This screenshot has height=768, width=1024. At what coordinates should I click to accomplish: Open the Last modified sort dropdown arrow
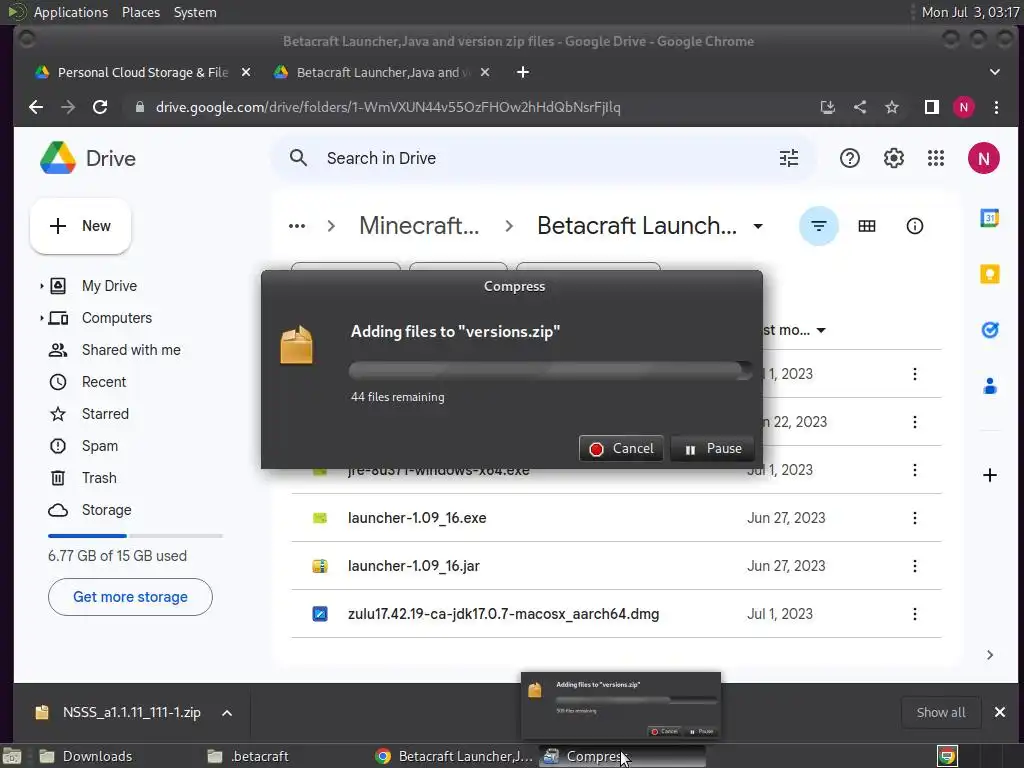click(821, 330)
